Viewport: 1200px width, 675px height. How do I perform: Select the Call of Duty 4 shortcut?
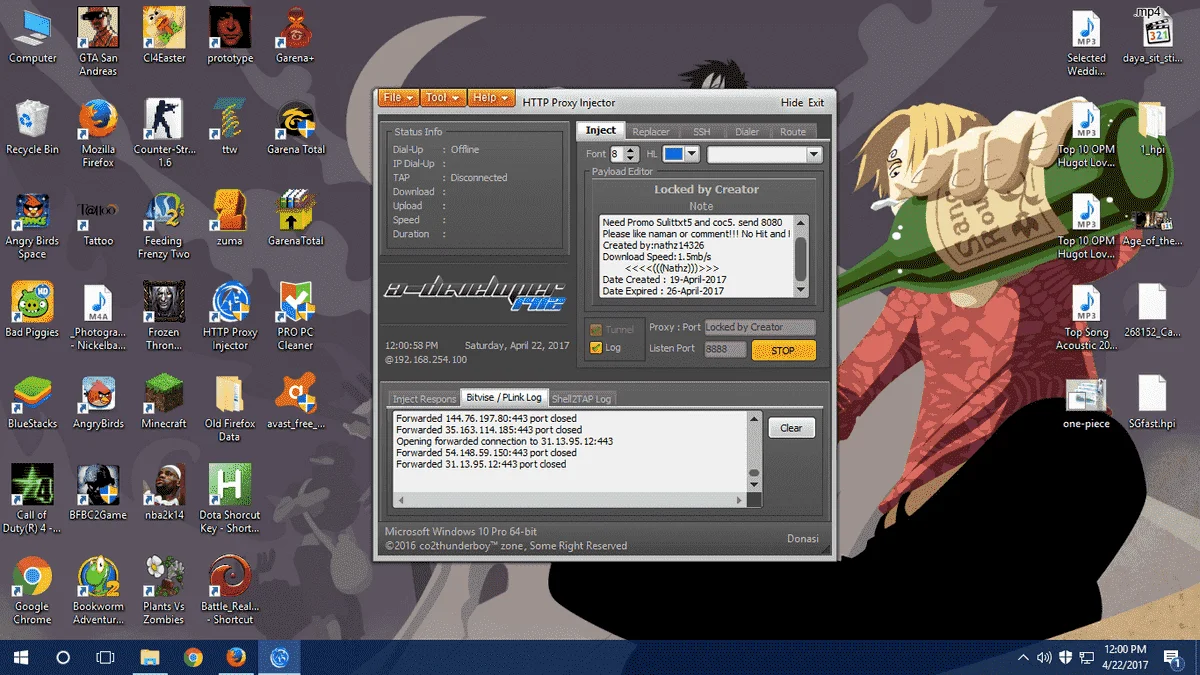33,499
